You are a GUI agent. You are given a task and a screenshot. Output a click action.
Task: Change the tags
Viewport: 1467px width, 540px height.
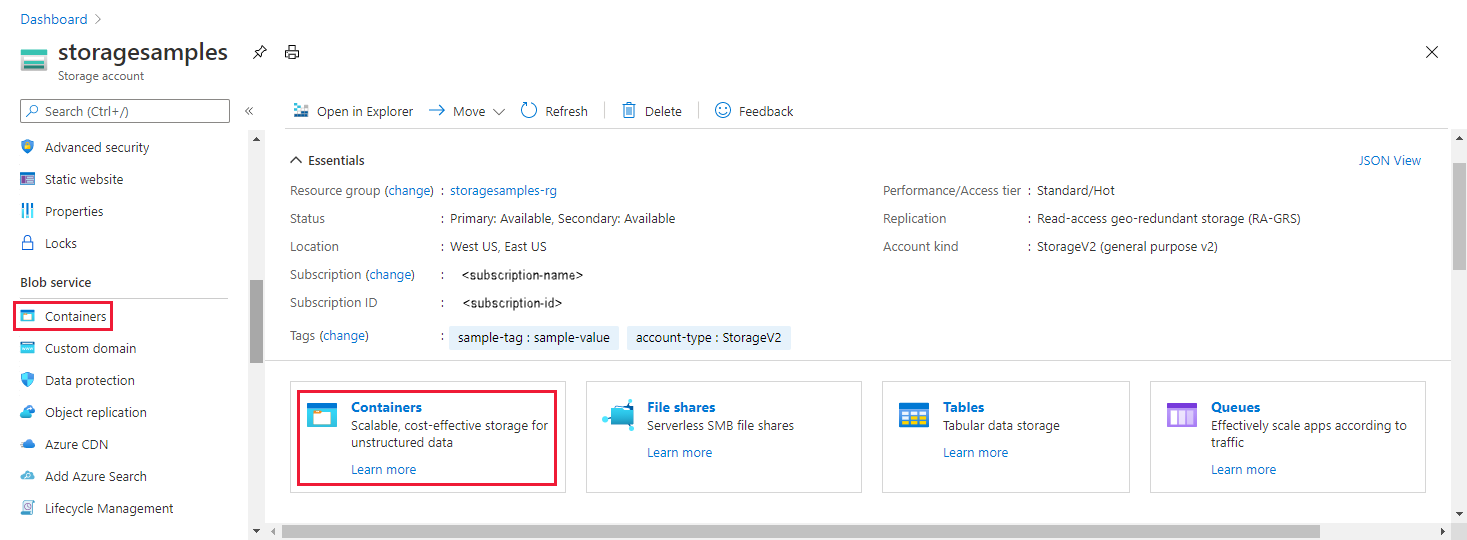pyautogui.click(x=344, y=336)
